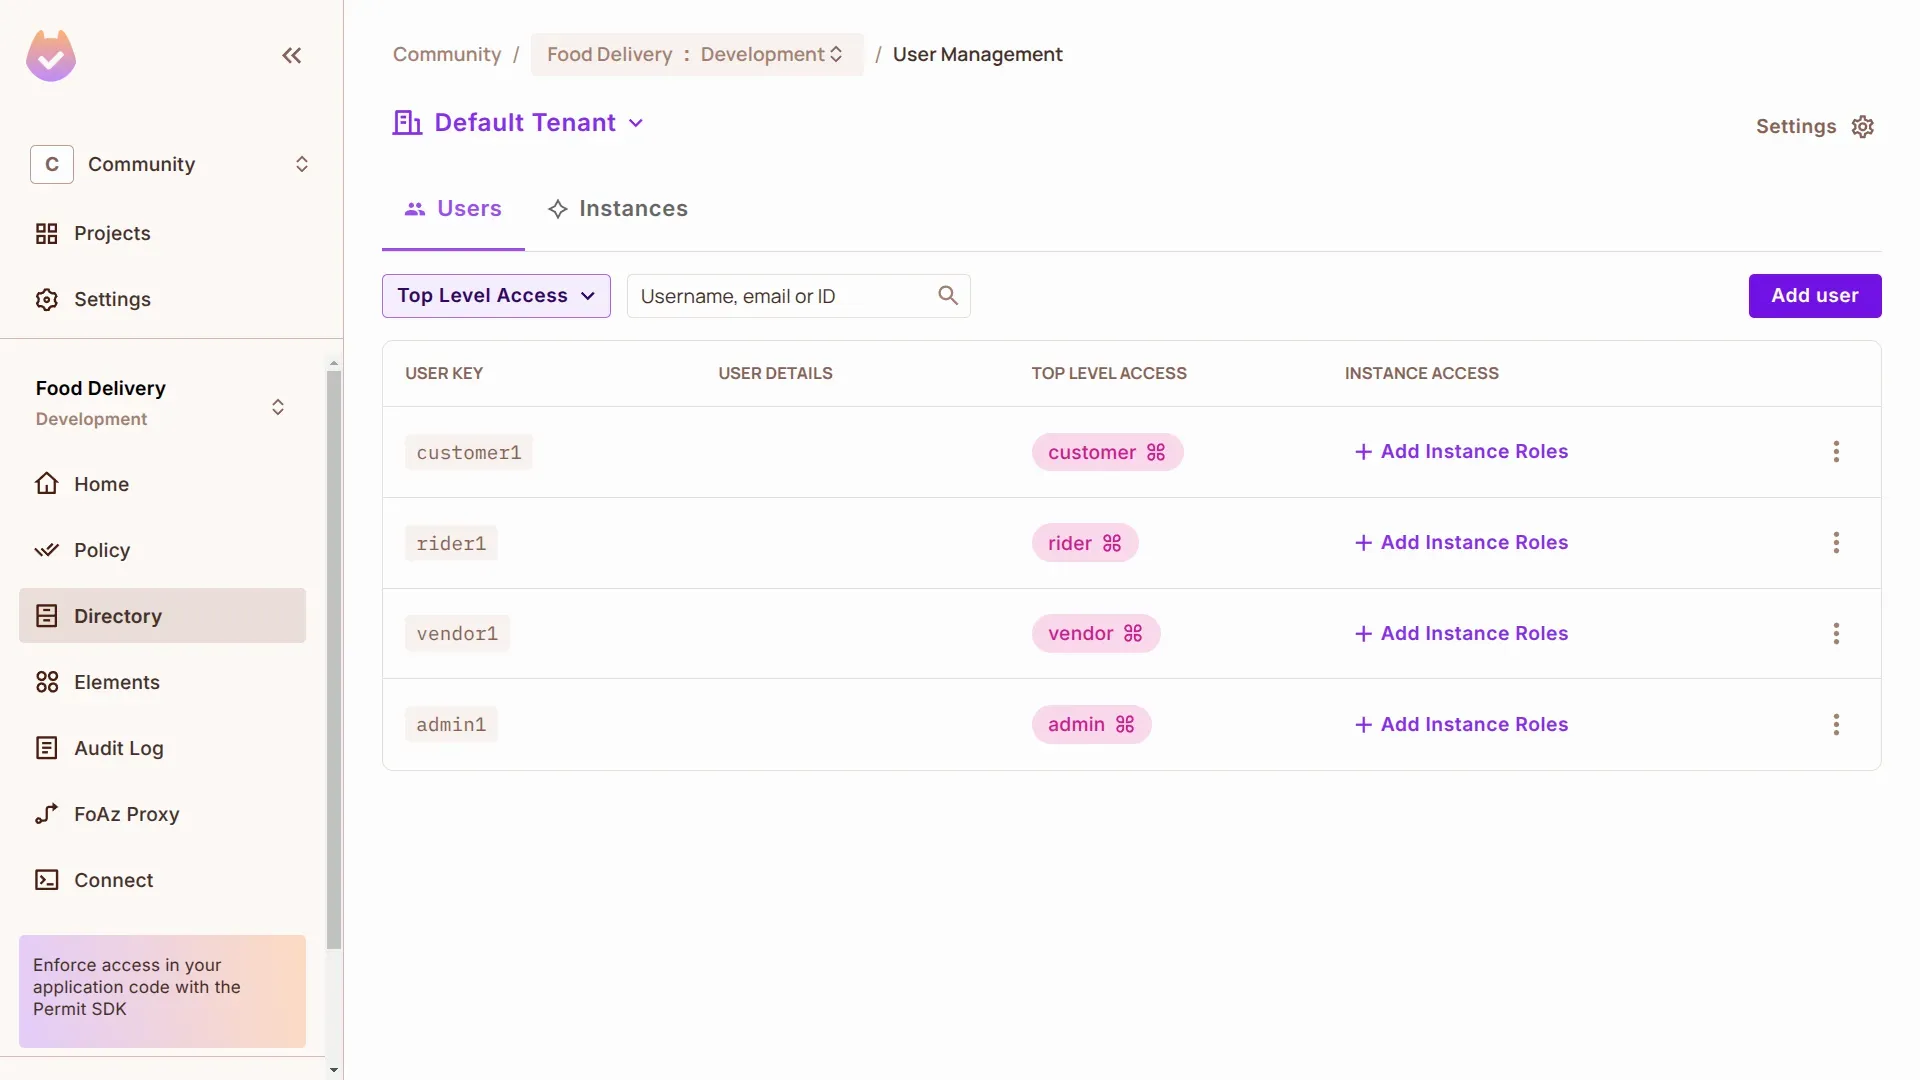Click the icon on the vendor role badge
This screenshot has width=1920, height=1080.
[1133, 634]
